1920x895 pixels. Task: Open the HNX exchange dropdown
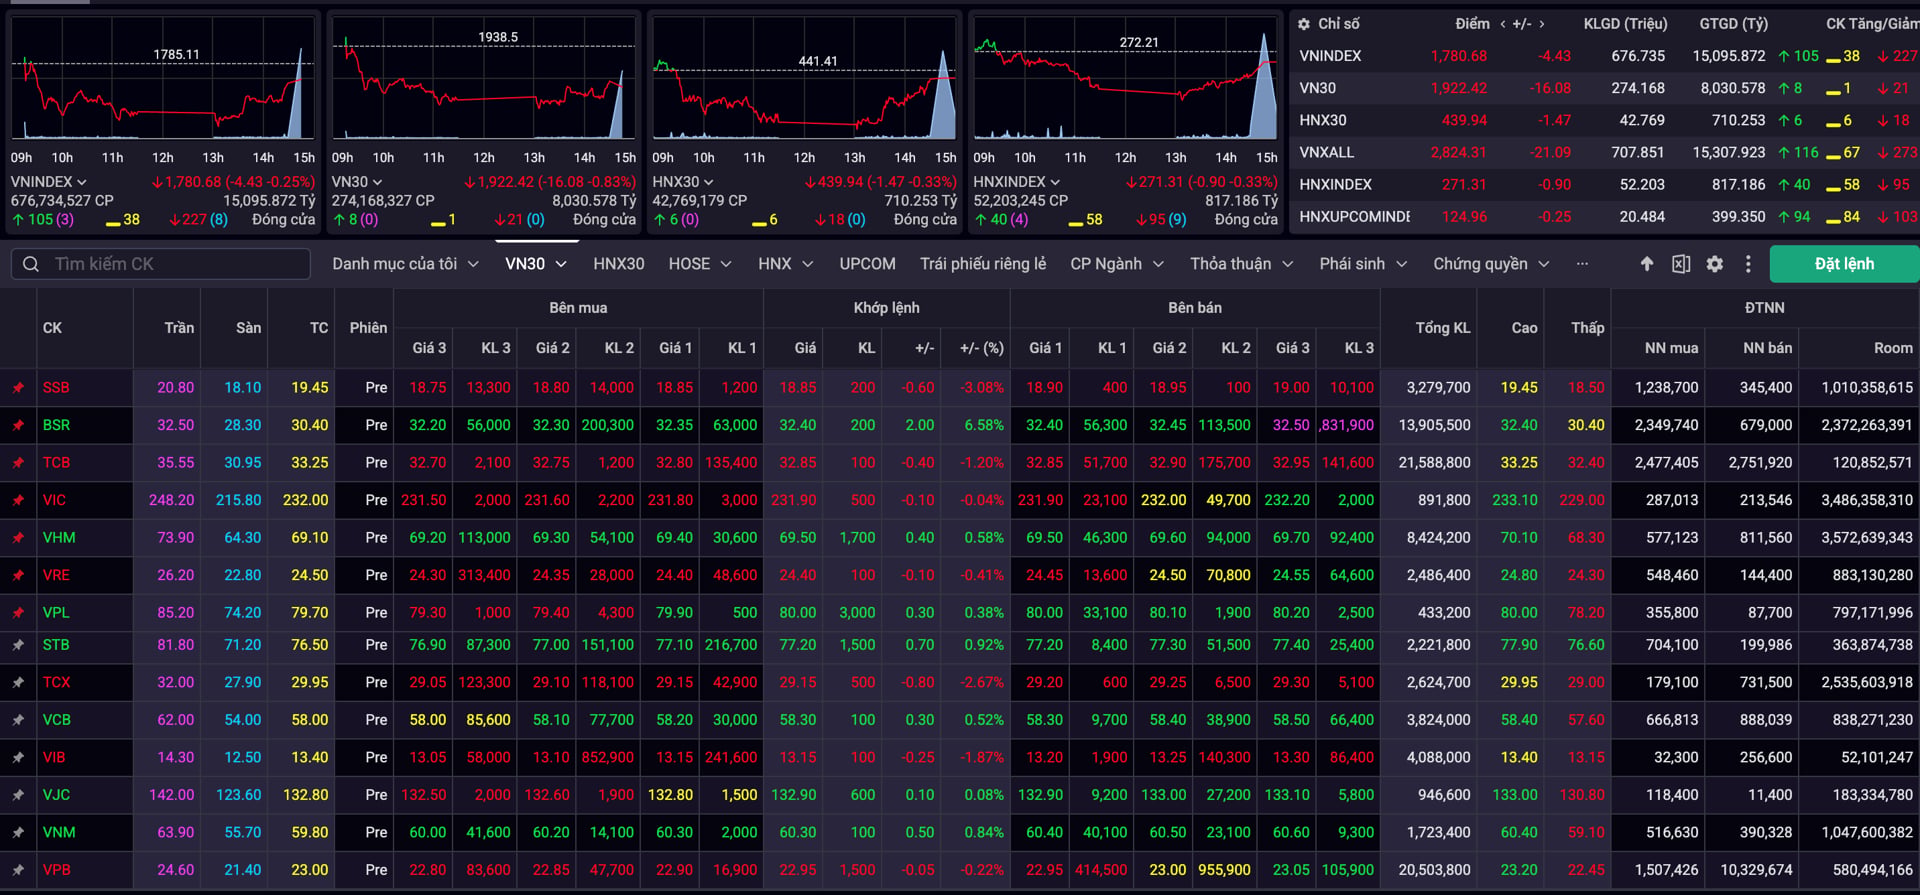point(786,264)
